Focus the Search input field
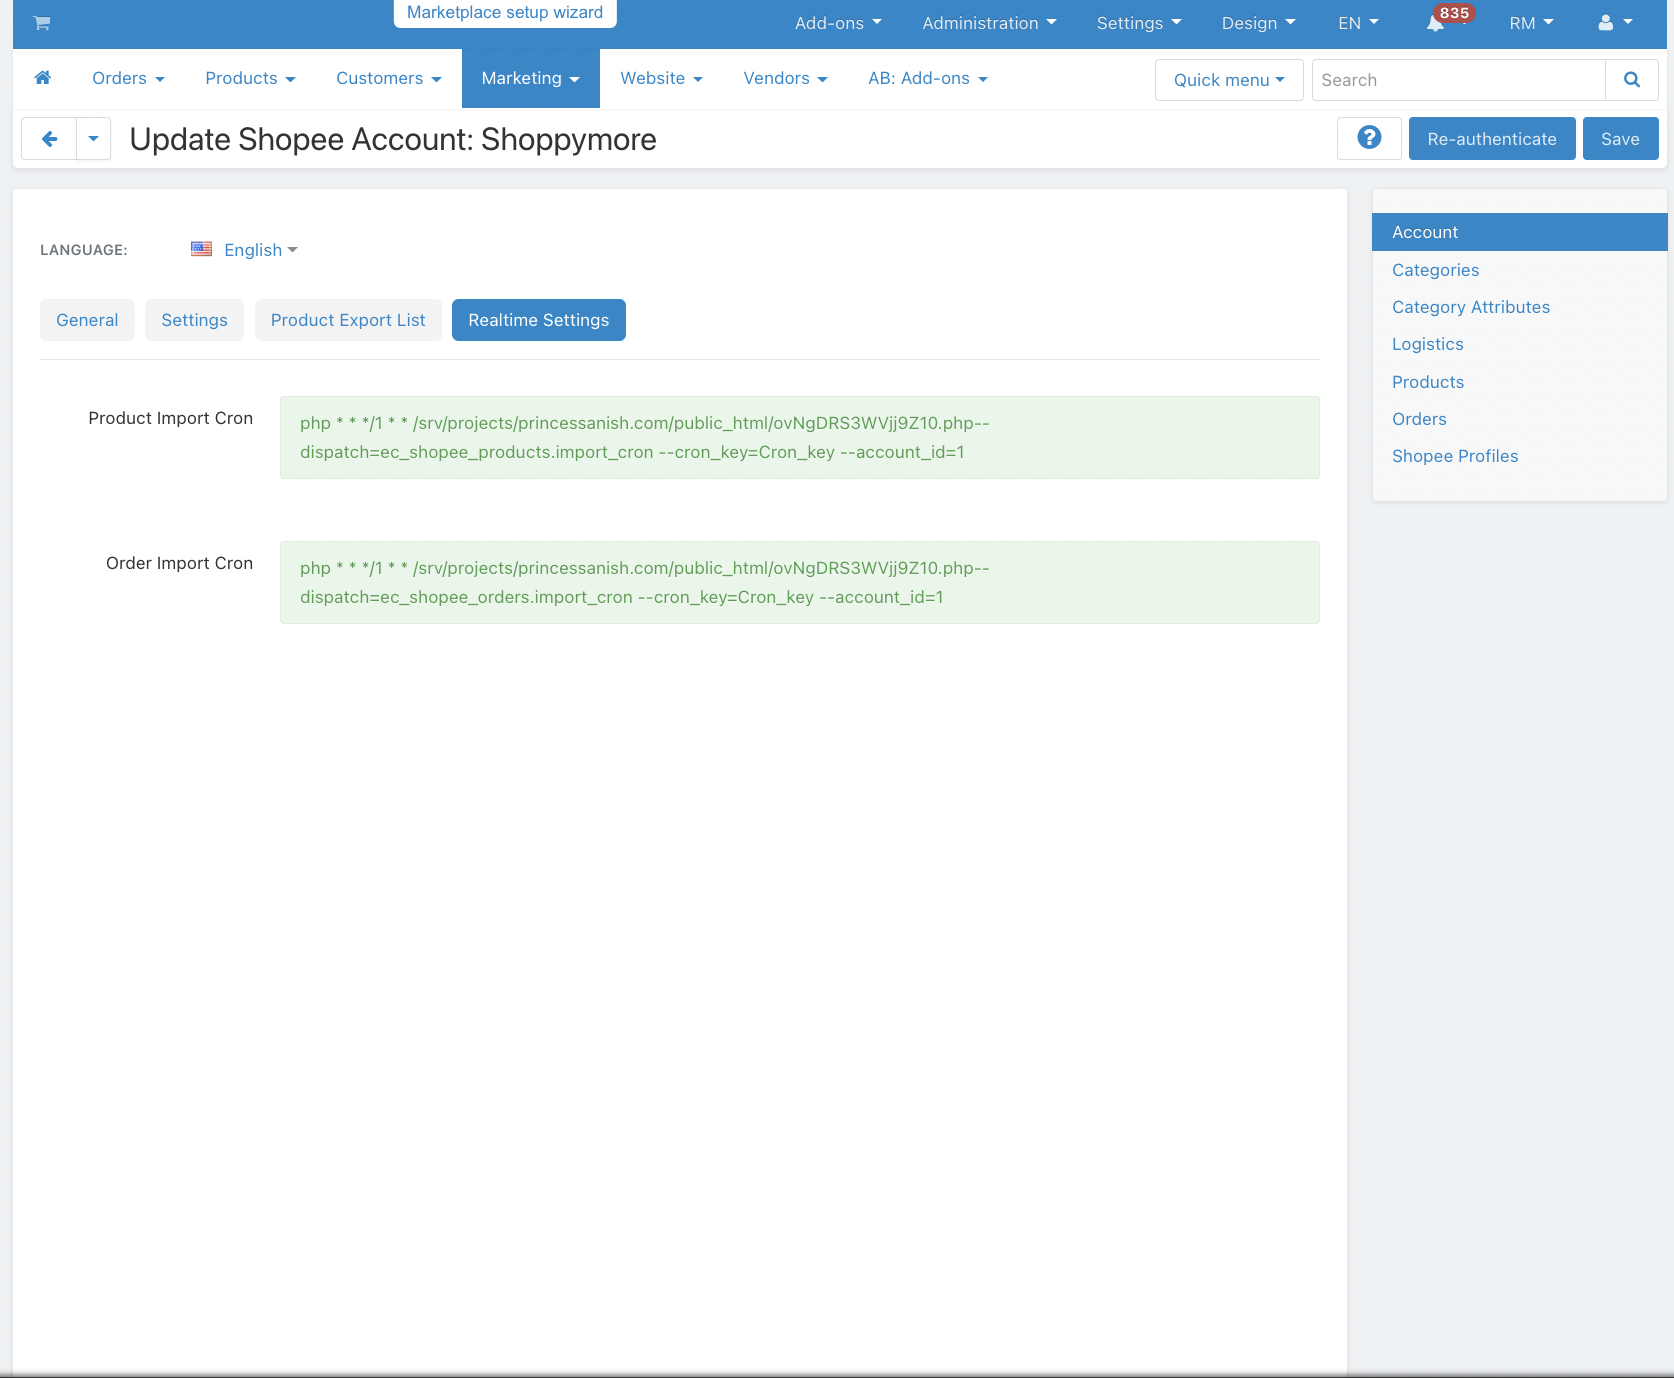The image size is (1674, 1378). coord(1458,80)
